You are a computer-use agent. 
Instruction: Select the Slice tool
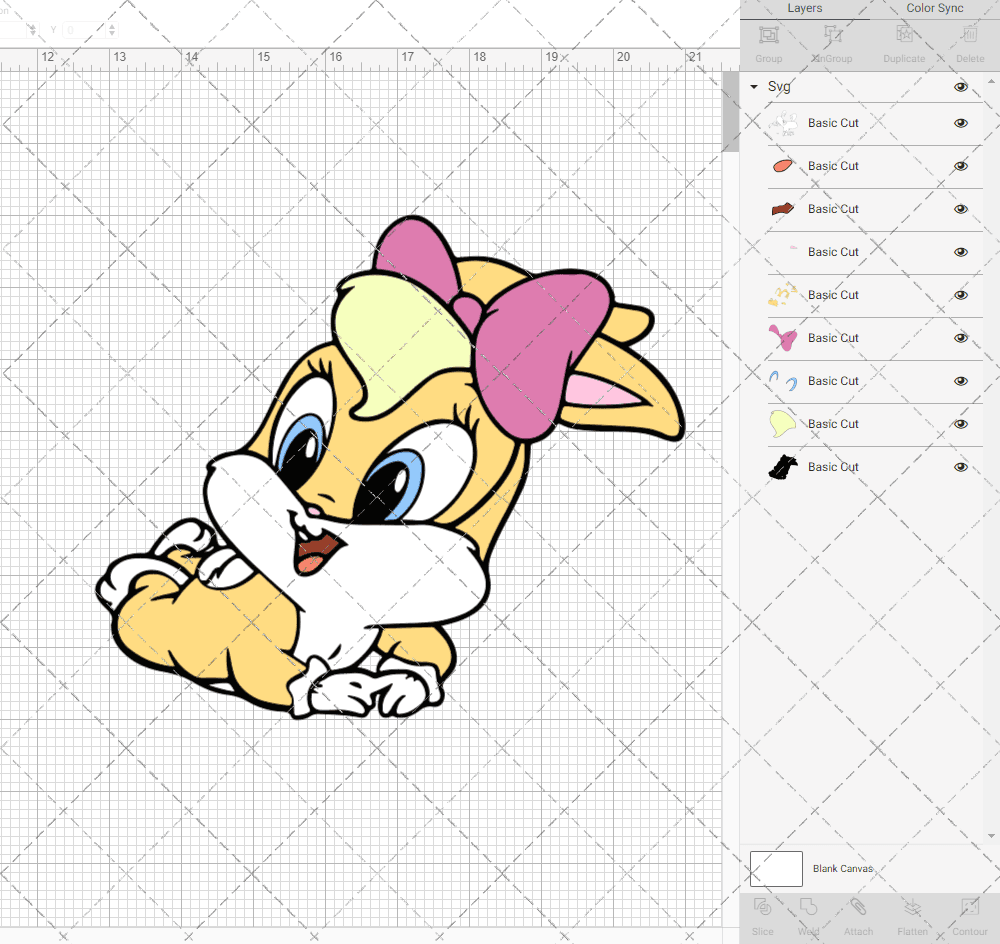coord(762,907)
